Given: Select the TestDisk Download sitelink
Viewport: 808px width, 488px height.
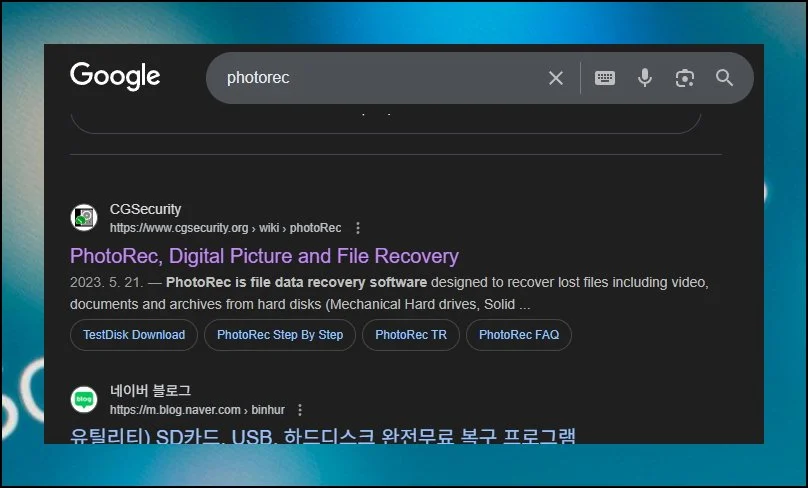Looking at the screenshot, I should click(x=134, y=335).
